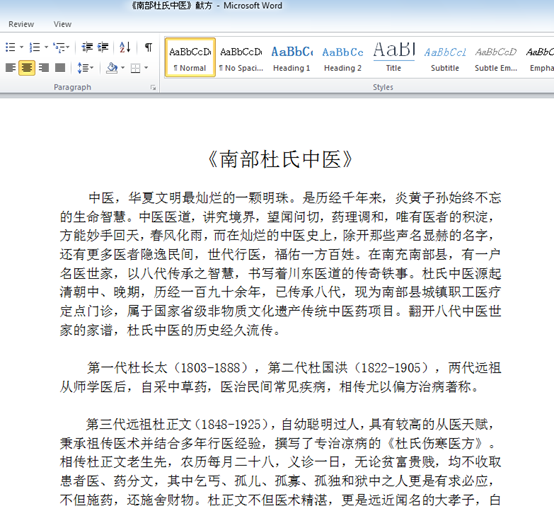This screenshot has height=511, width=554.
Task: Switch to the Review tab
Action: 21,24
